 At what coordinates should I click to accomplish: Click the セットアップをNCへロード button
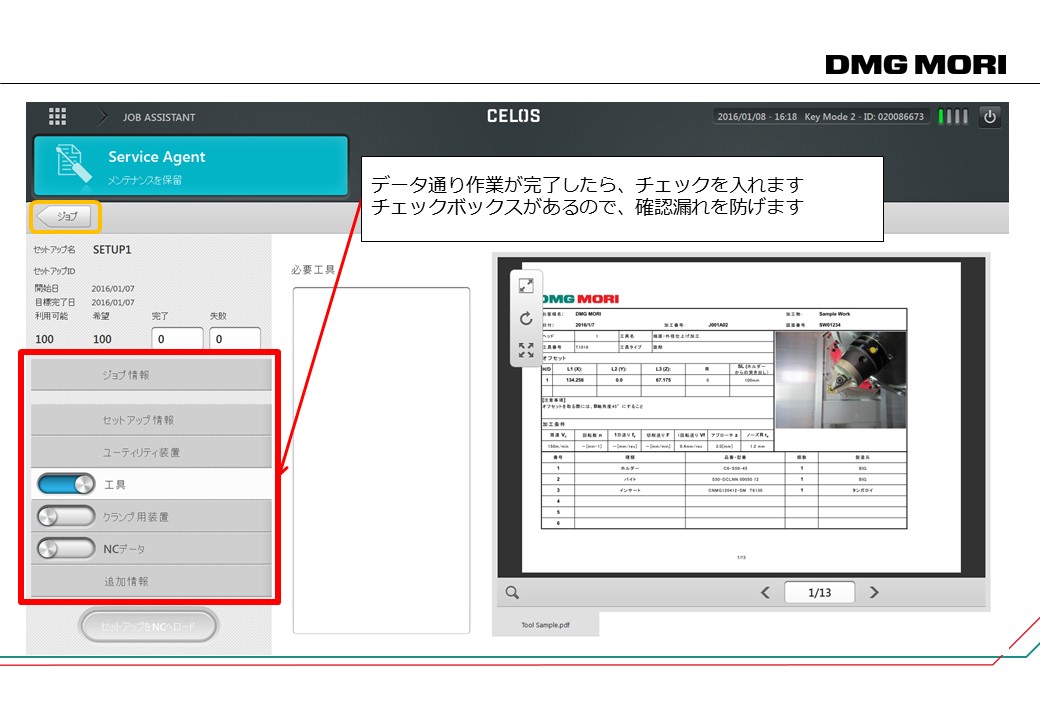[149, 626]
